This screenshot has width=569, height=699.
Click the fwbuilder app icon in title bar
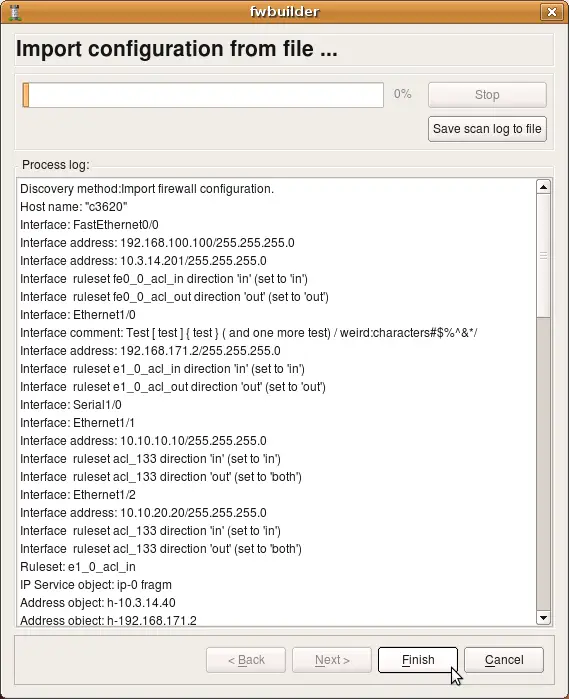[x=15, y=12]
